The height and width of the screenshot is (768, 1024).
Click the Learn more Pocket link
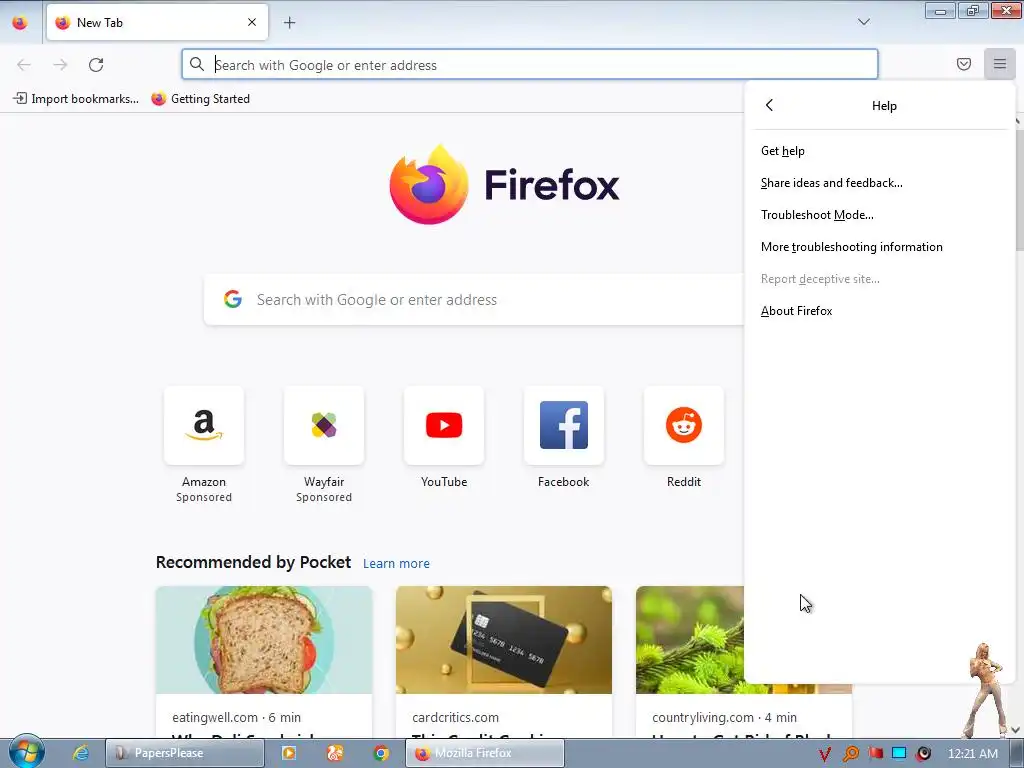[396, 563]
